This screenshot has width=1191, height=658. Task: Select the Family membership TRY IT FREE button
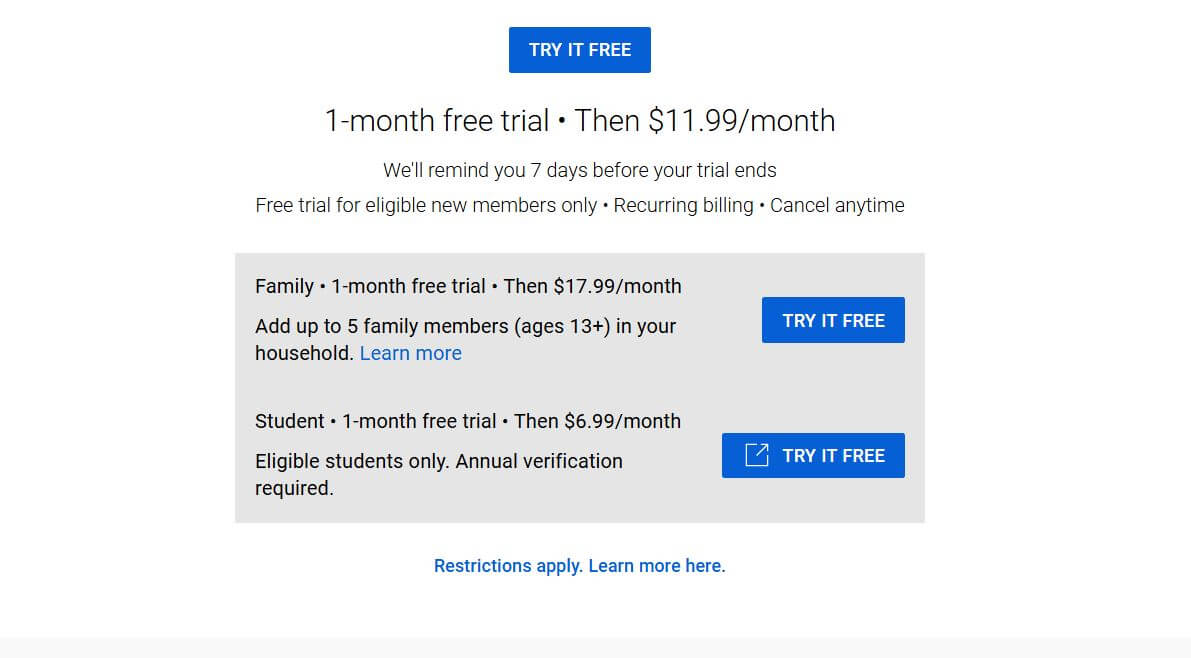click(833, 320)
